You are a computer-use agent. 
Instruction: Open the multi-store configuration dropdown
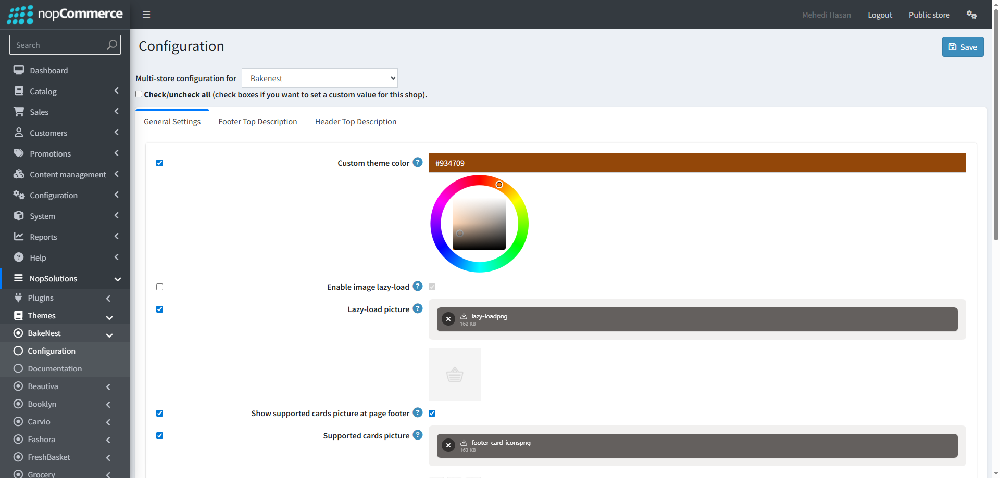[319, 77]
